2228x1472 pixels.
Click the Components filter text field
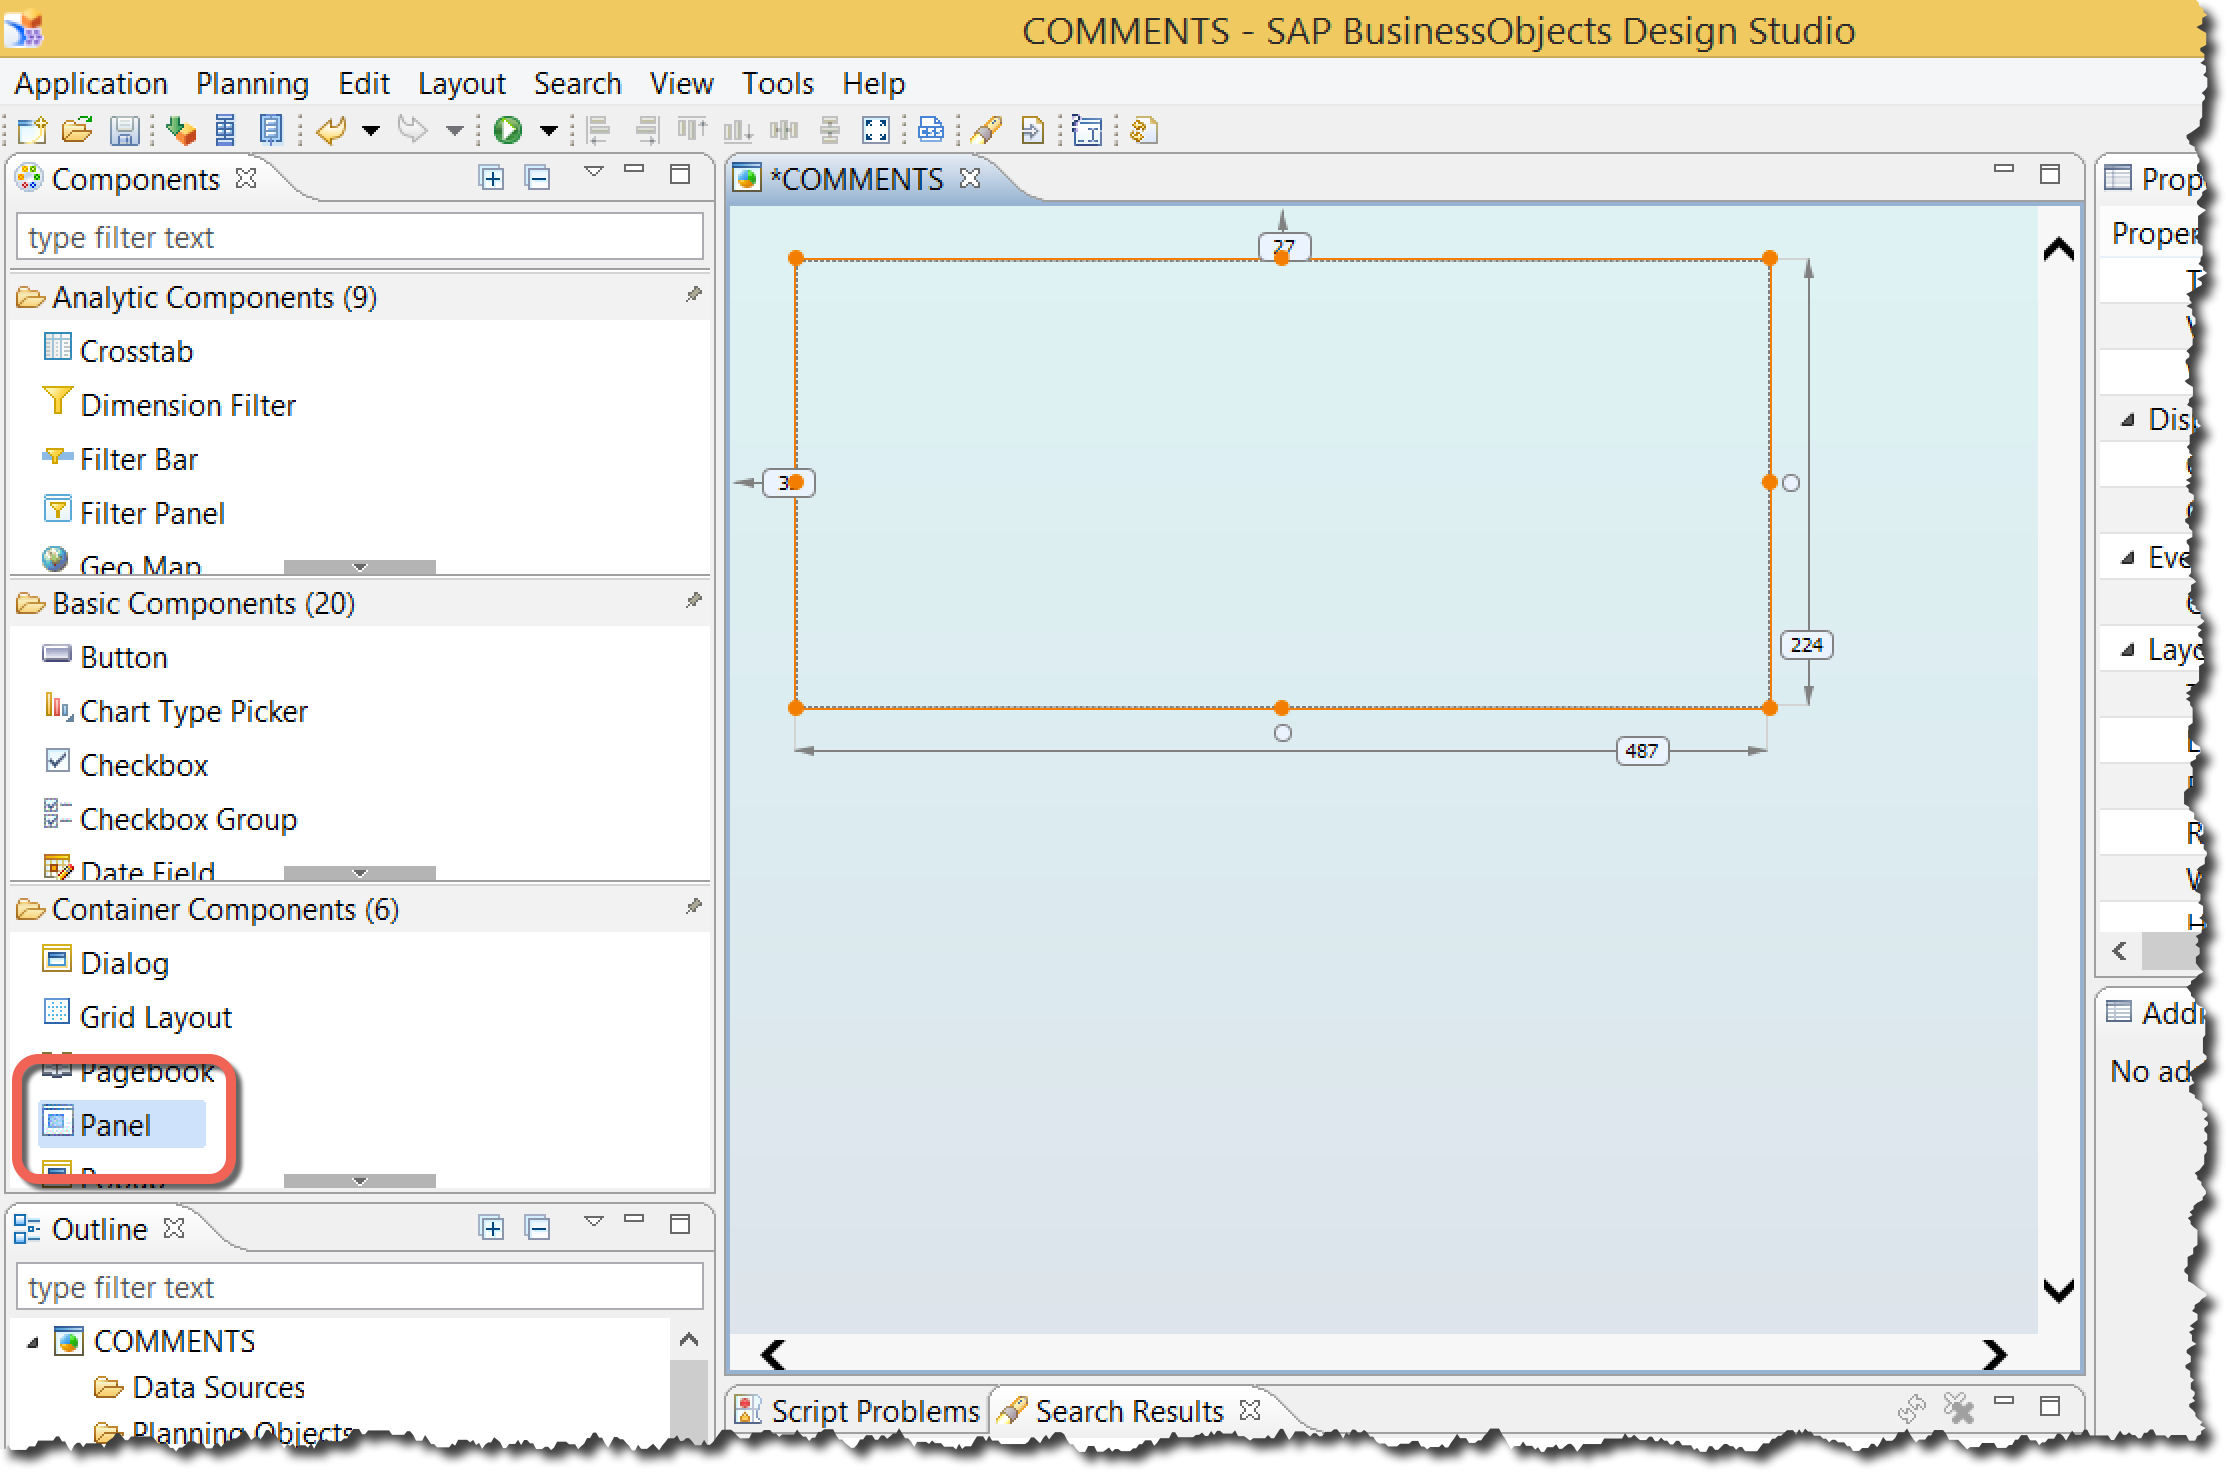(x=360, y=237)
